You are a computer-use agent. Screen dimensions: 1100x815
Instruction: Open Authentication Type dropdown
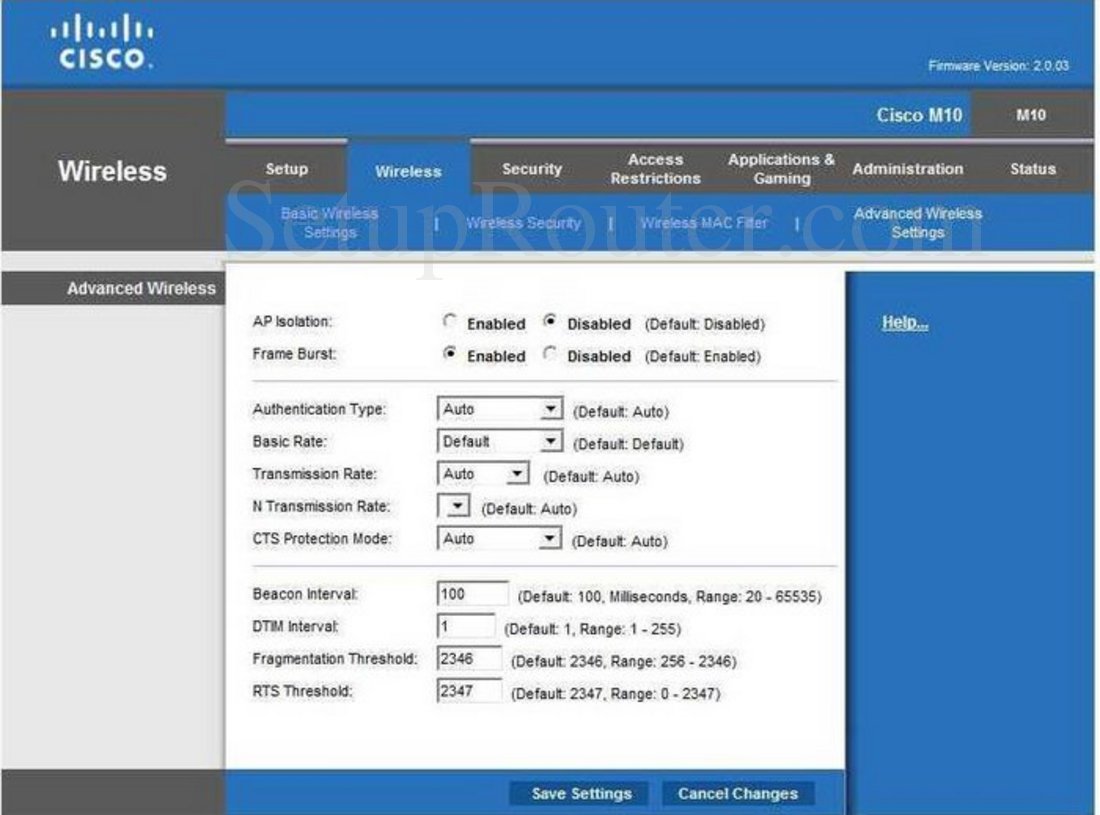coord(499,409)
